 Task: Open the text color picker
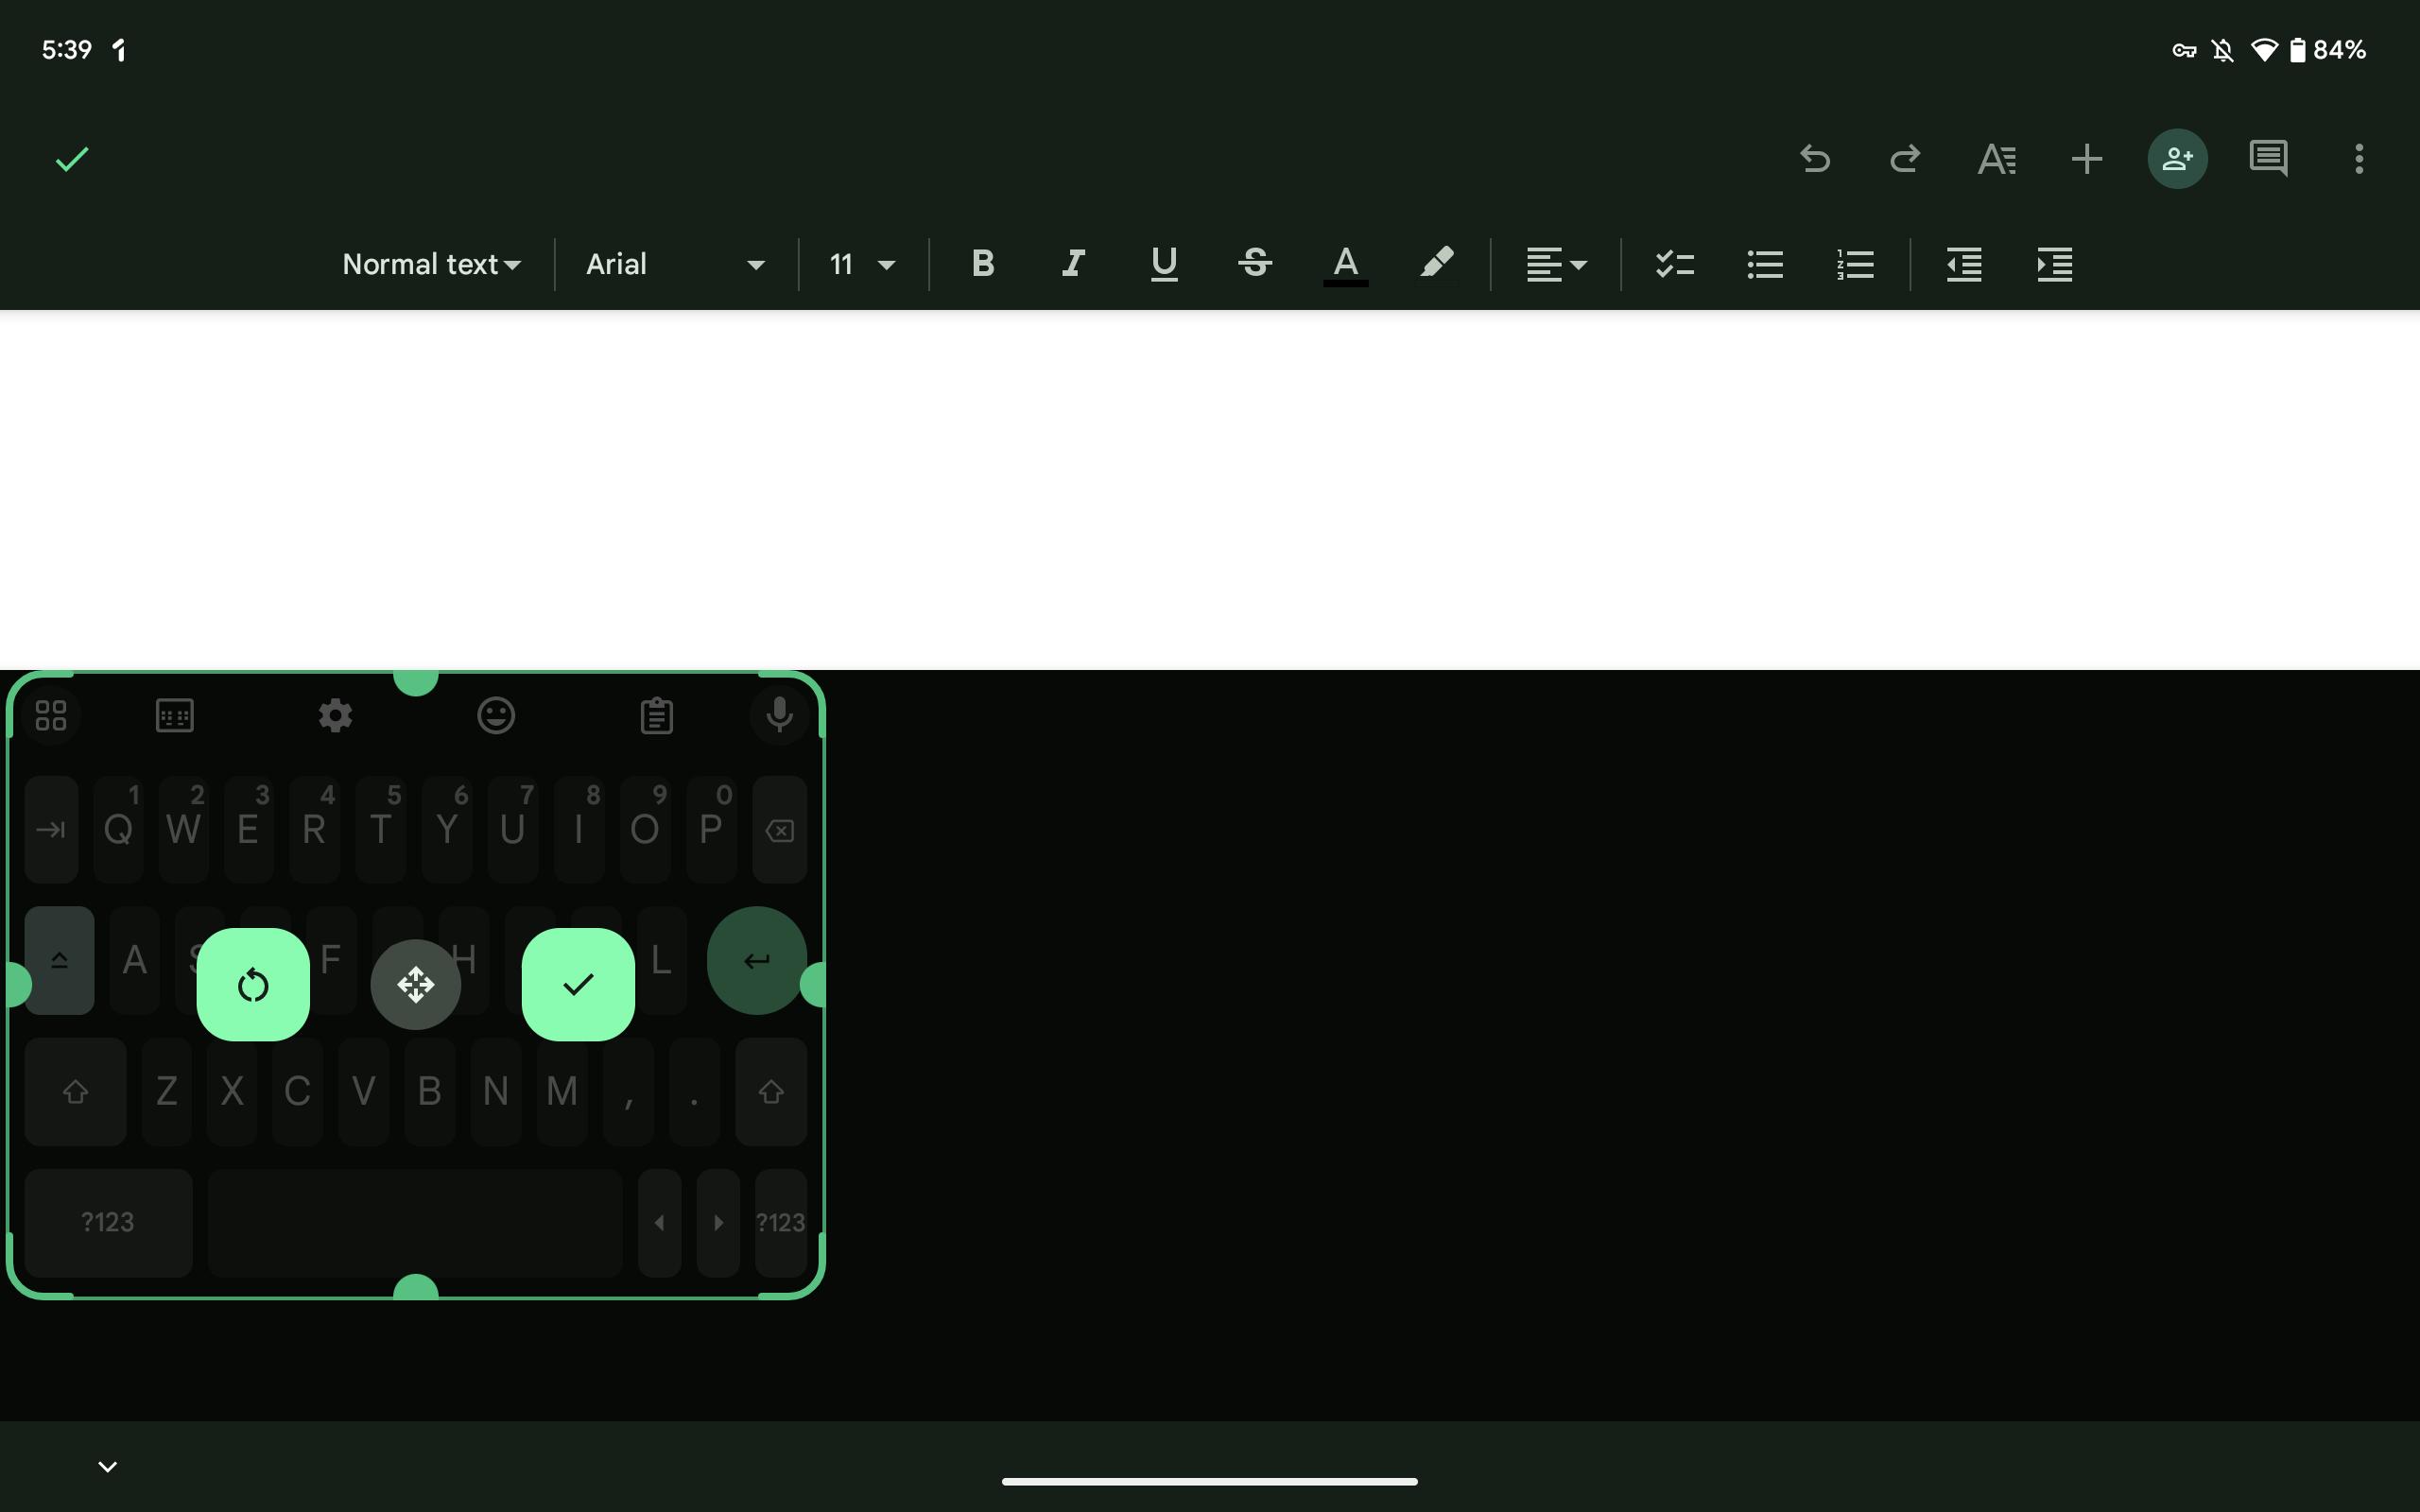click(1345, 263)
